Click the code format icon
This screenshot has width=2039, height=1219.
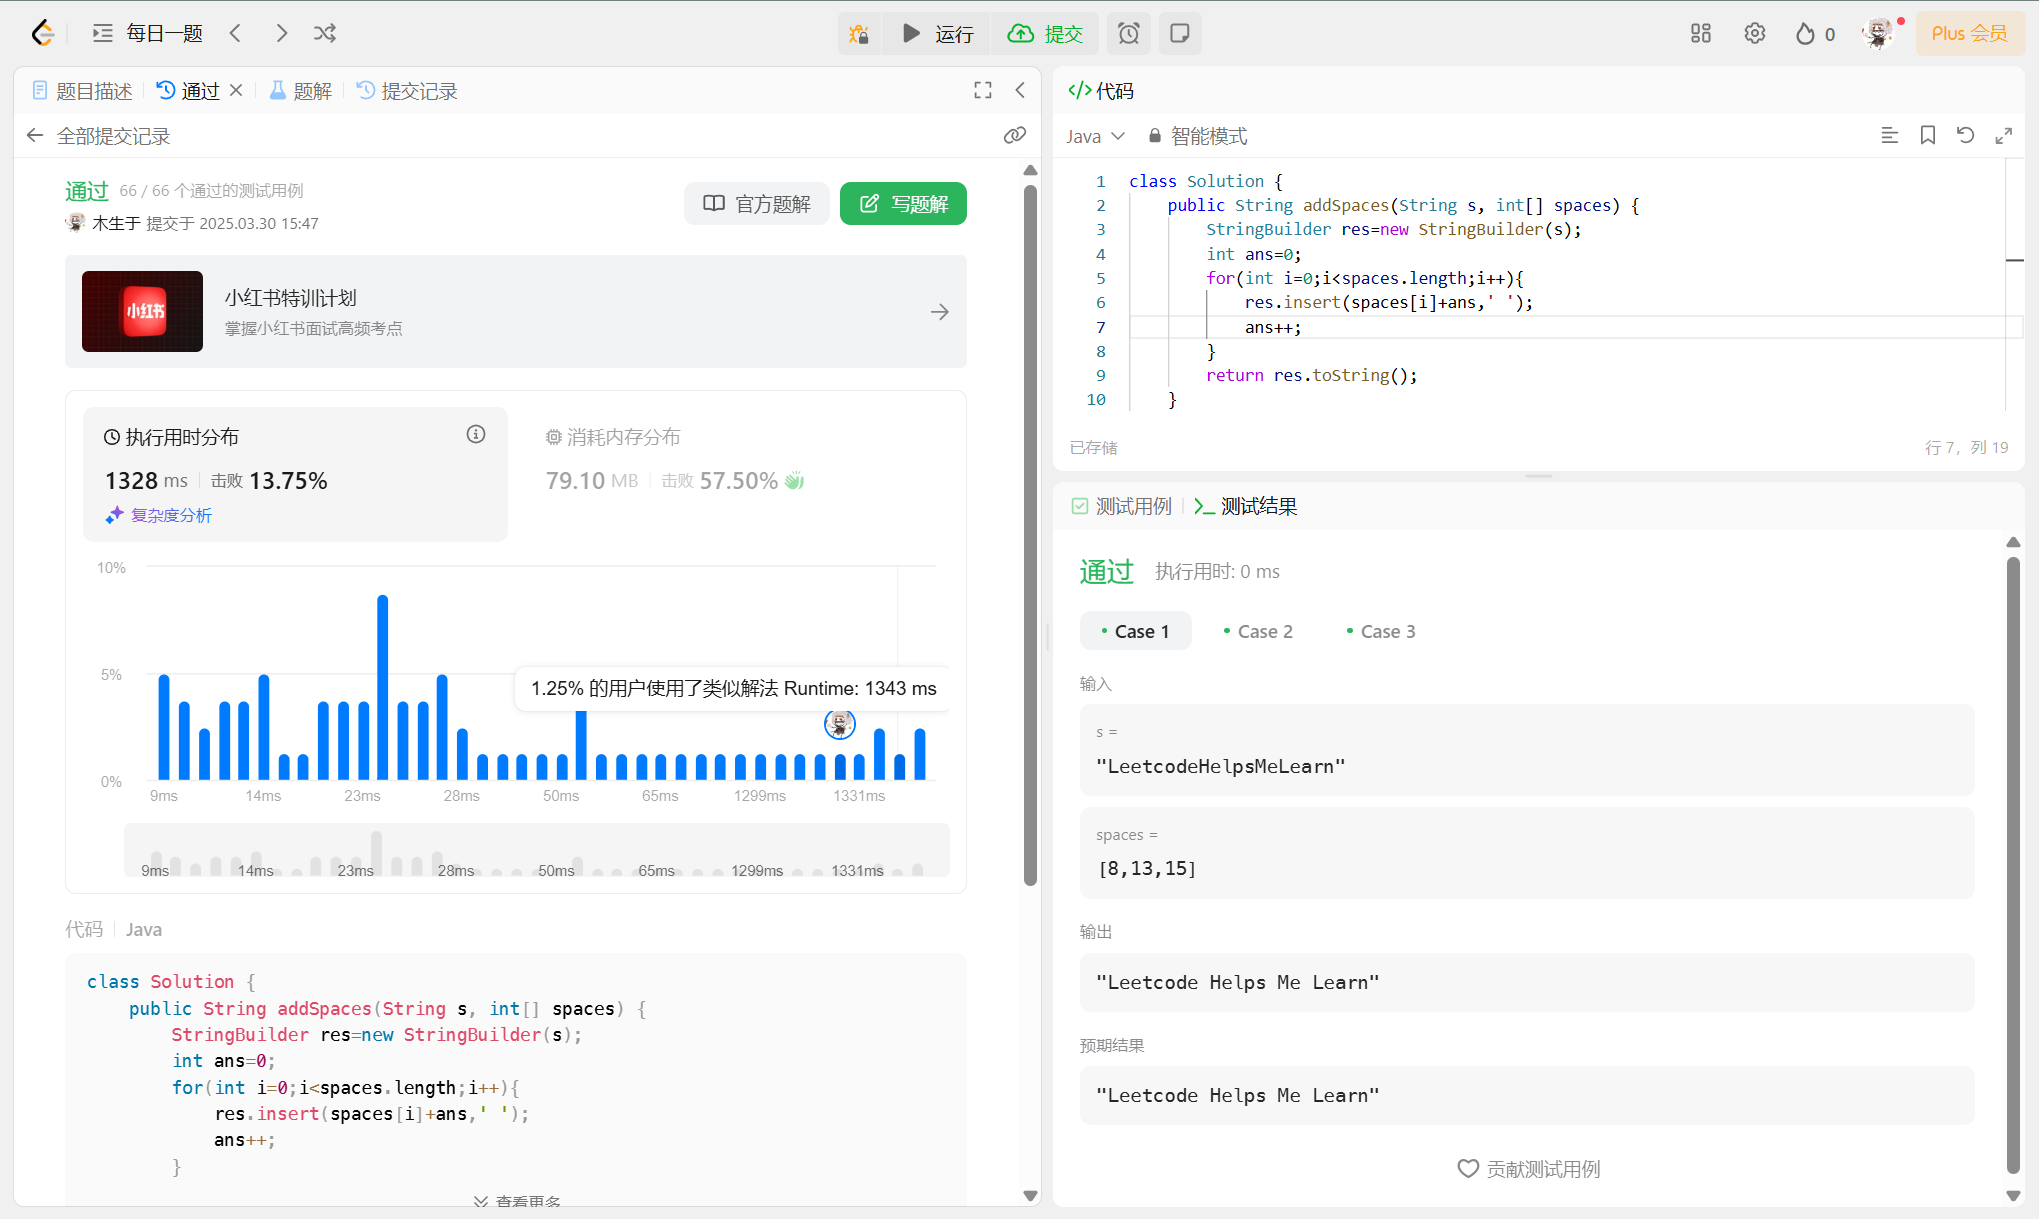(x=1889, y=136)
